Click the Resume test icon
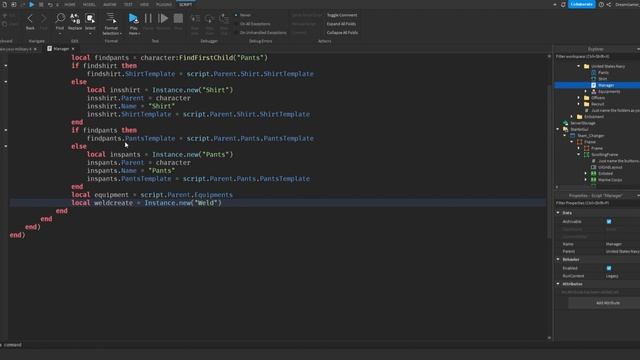Viewport: 640px width, 360px height. tap(163, 18)
